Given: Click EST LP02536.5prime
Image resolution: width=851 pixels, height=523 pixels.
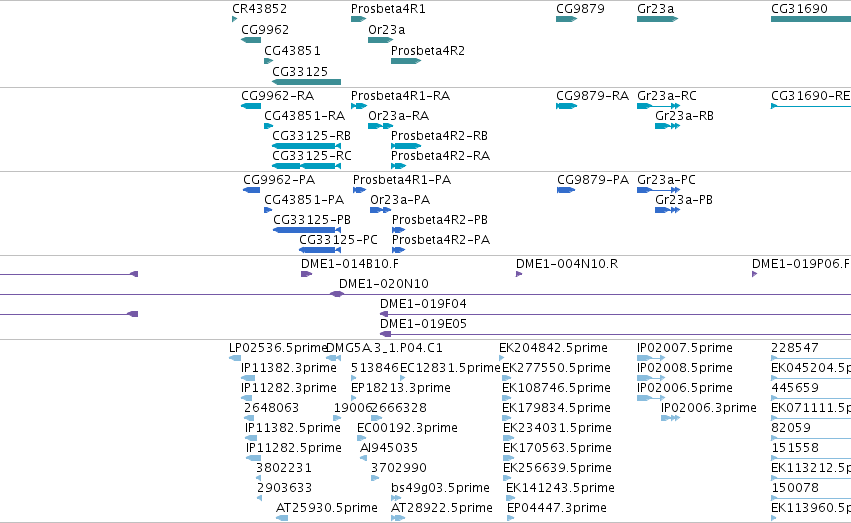Looking at the screenshot, I should (x=278, y=348).
